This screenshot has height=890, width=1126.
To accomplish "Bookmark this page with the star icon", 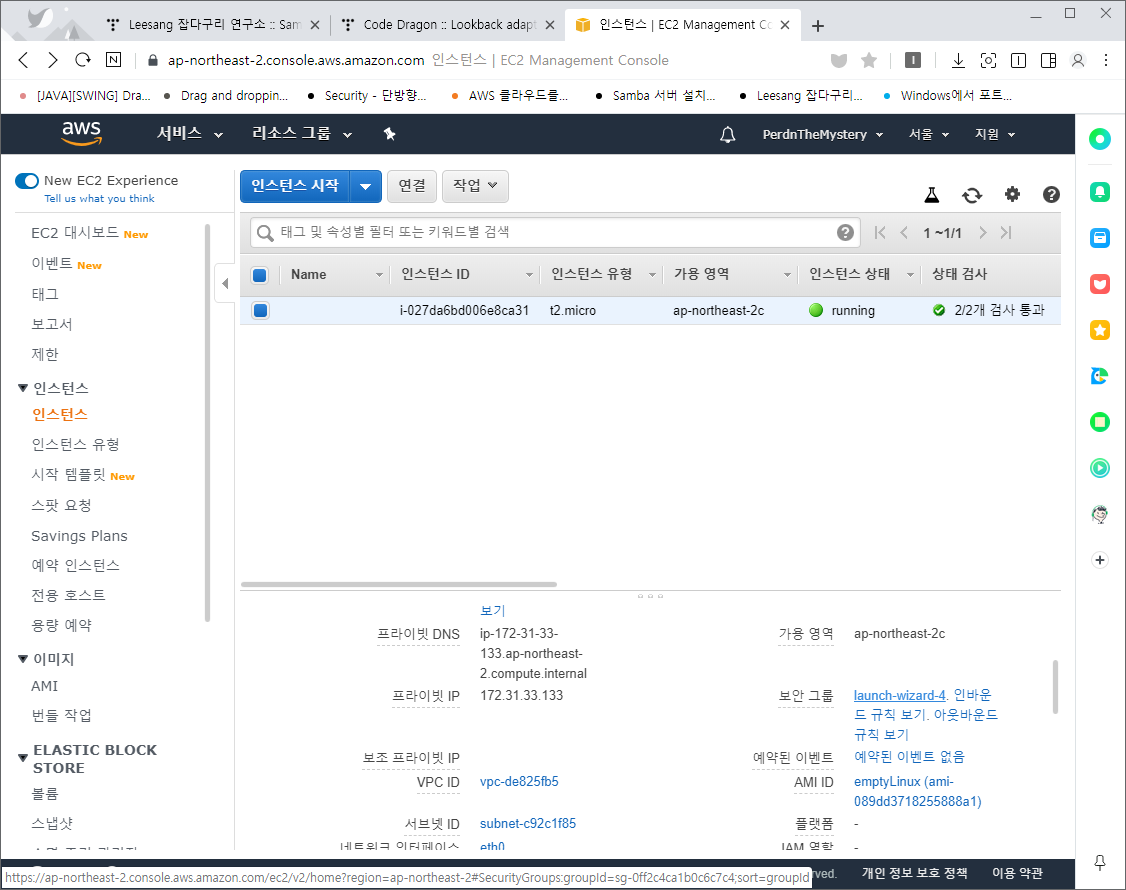I will pos(869,60).
